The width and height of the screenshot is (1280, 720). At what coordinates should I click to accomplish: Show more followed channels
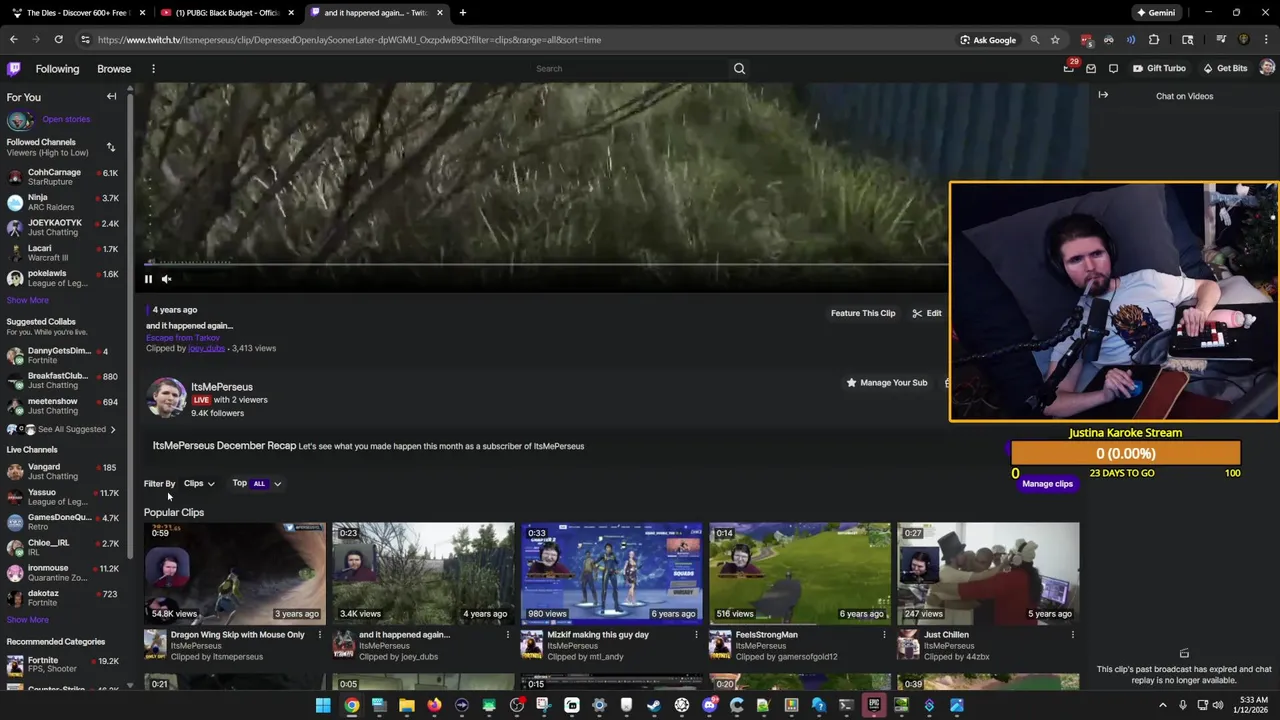click(x=27, y=300)
